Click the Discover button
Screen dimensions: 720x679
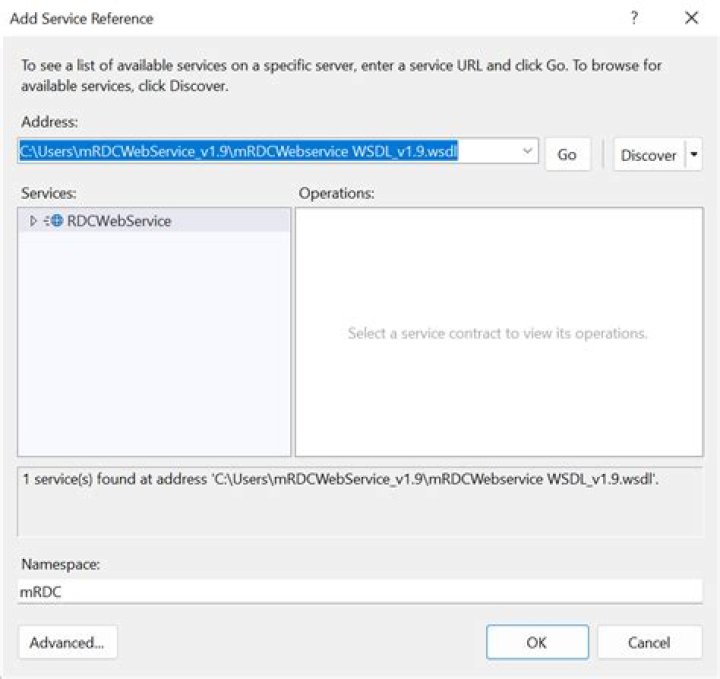648,155
